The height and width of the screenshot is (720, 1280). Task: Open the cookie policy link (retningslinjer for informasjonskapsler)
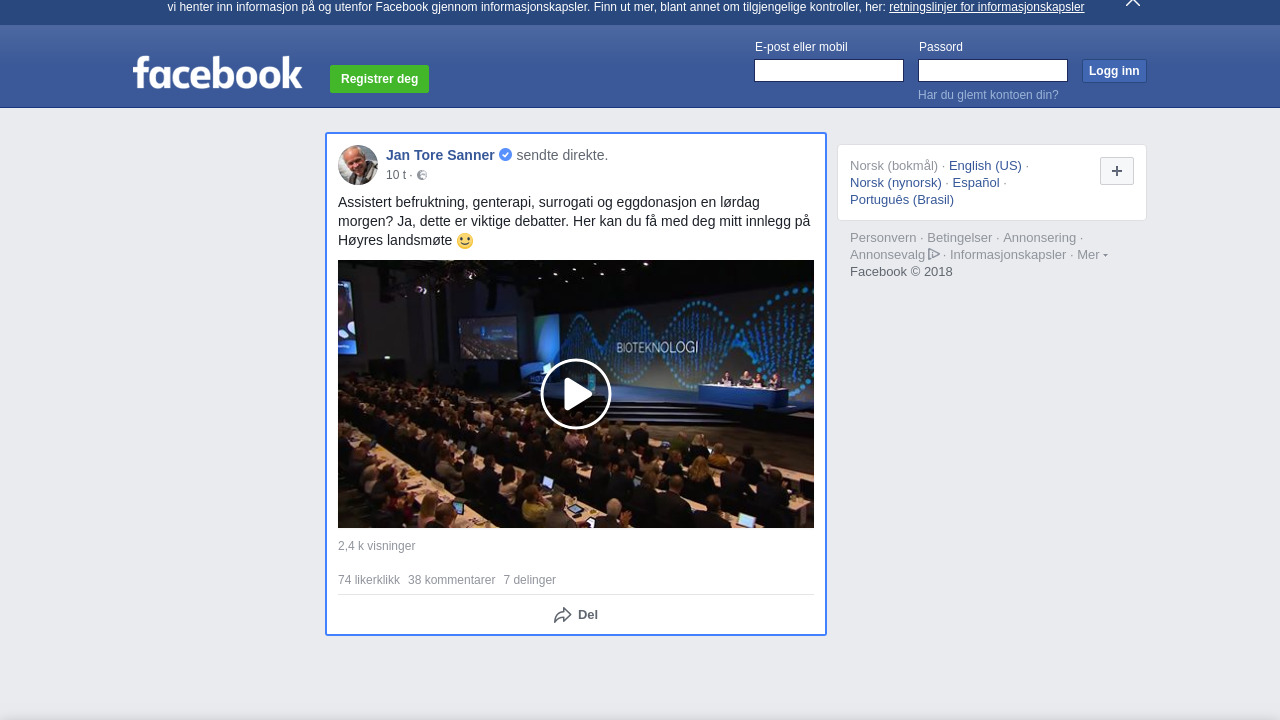(x=986, y=7)
